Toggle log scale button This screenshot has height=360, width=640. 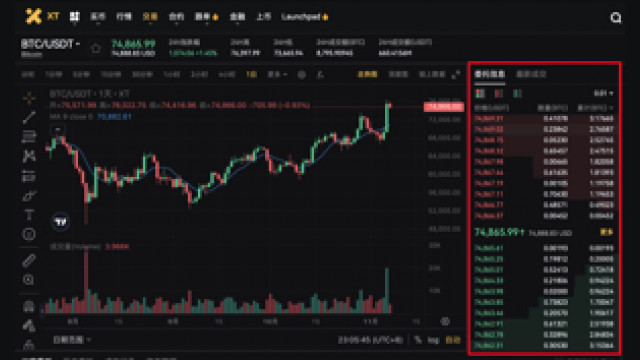(x=433, y=340)
